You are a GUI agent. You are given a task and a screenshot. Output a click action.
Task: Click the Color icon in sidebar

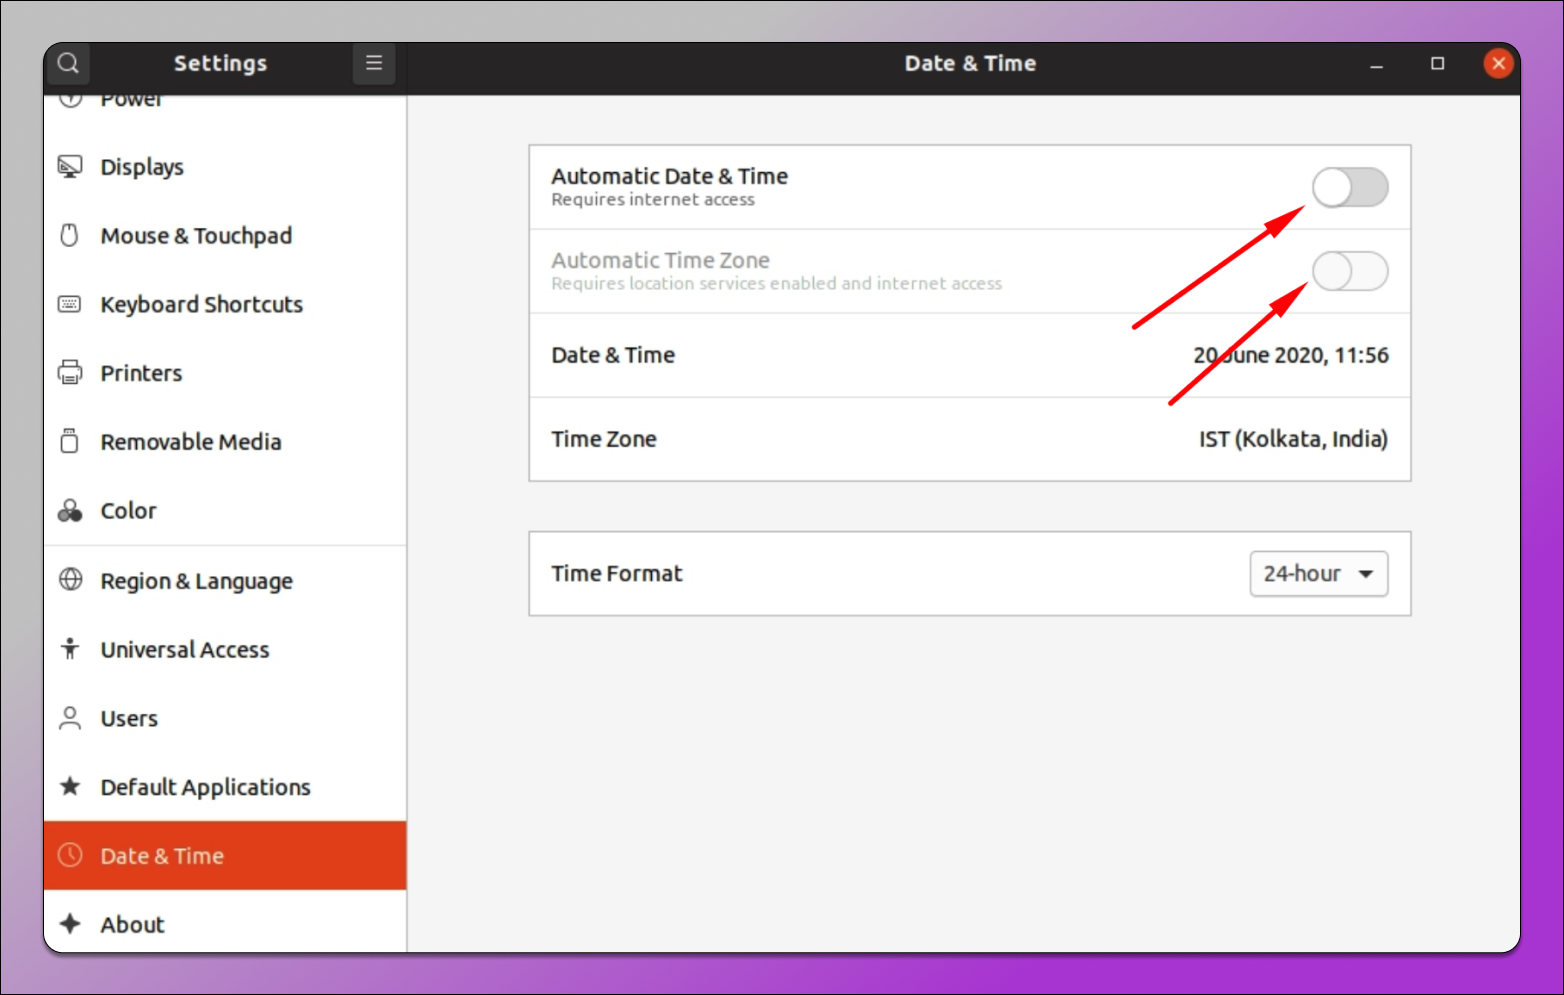pyautogui.click(x=70, y=511)
